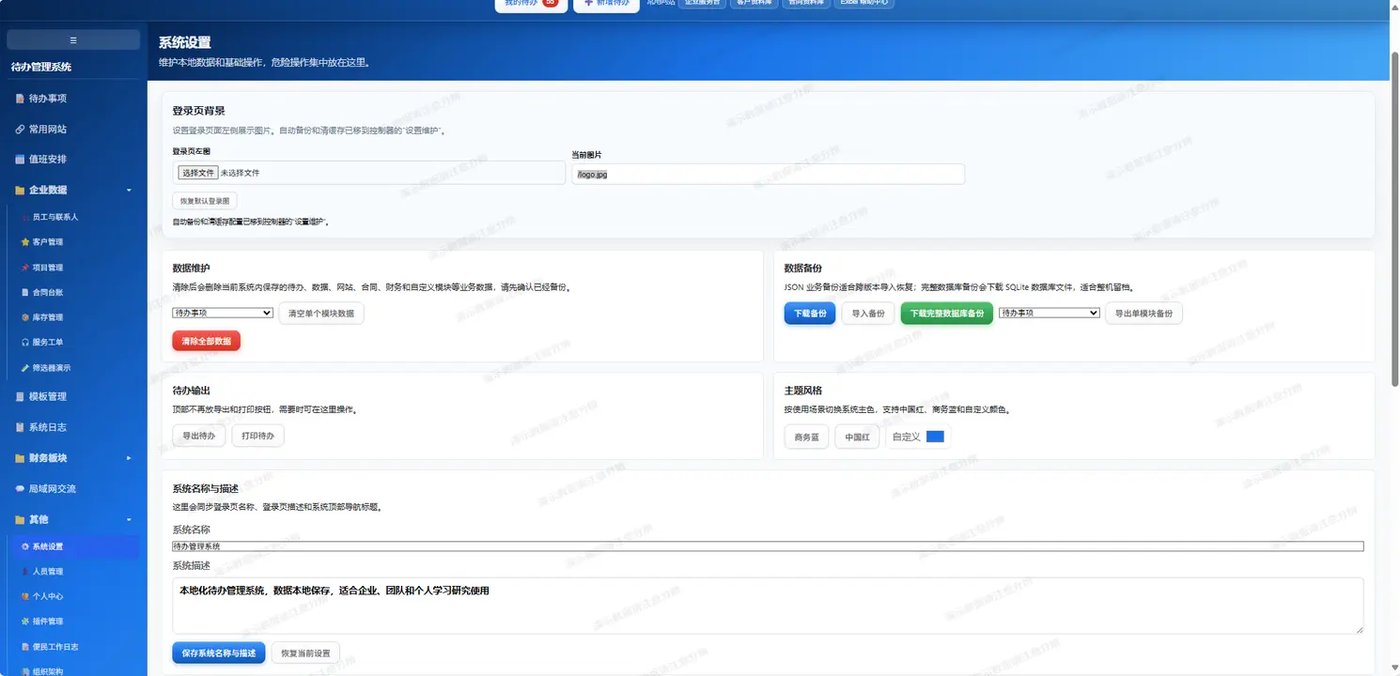Click into the 系统名称 input field

[768, 546]
